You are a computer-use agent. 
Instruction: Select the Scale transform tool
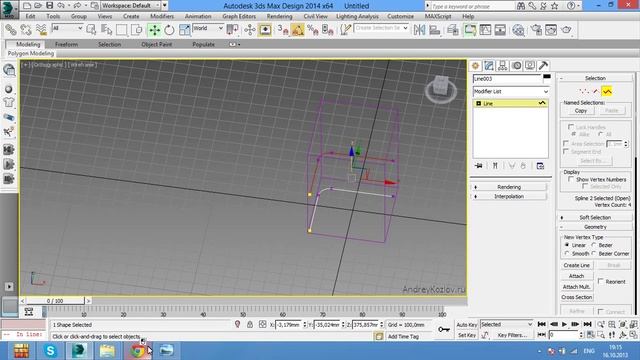184,30
